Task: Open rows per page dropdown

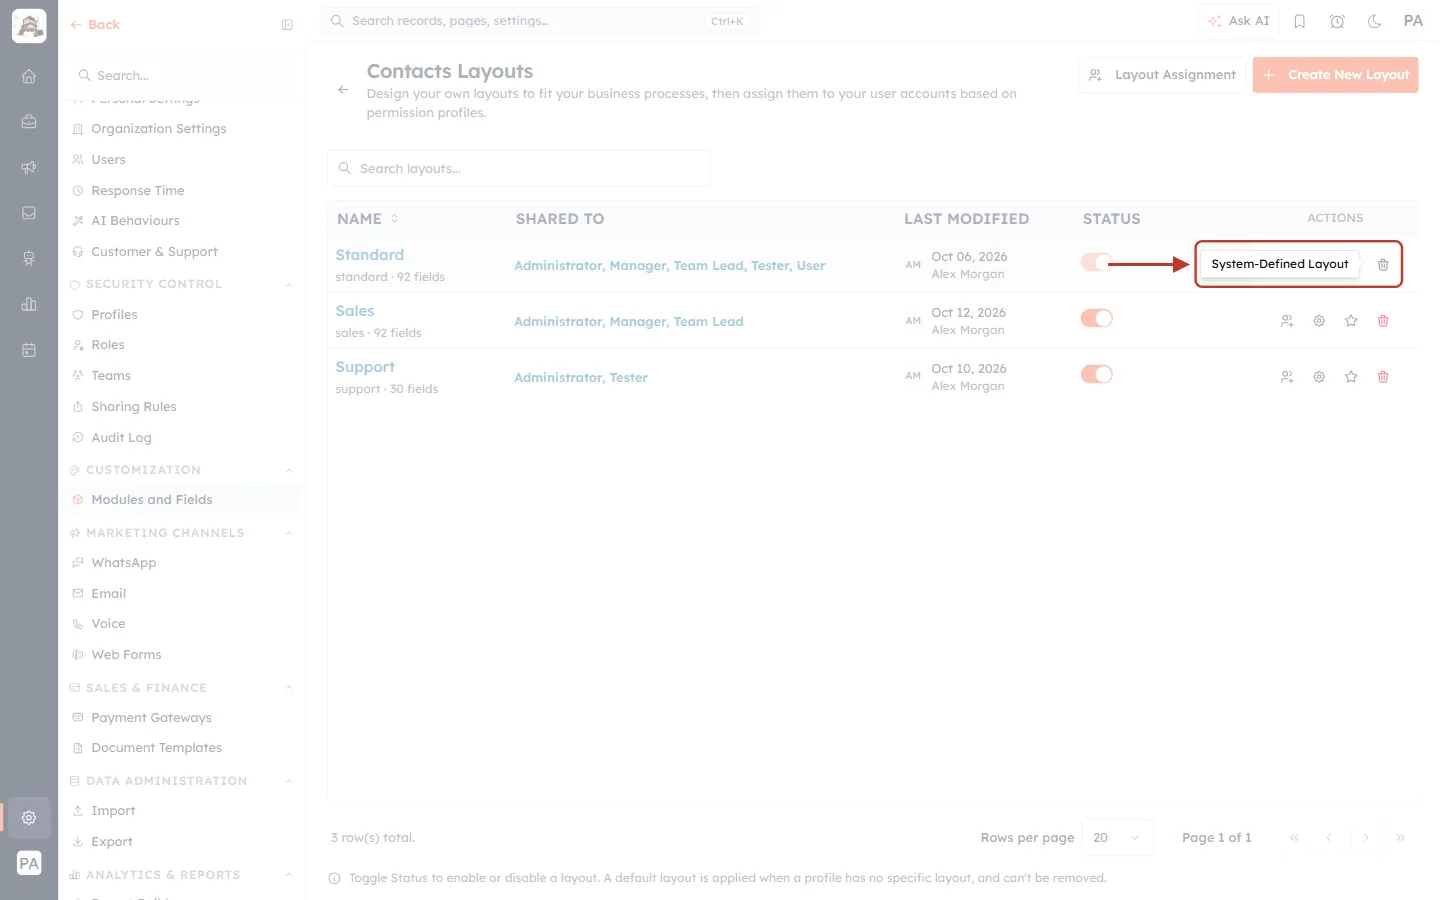Action: 1117,838
